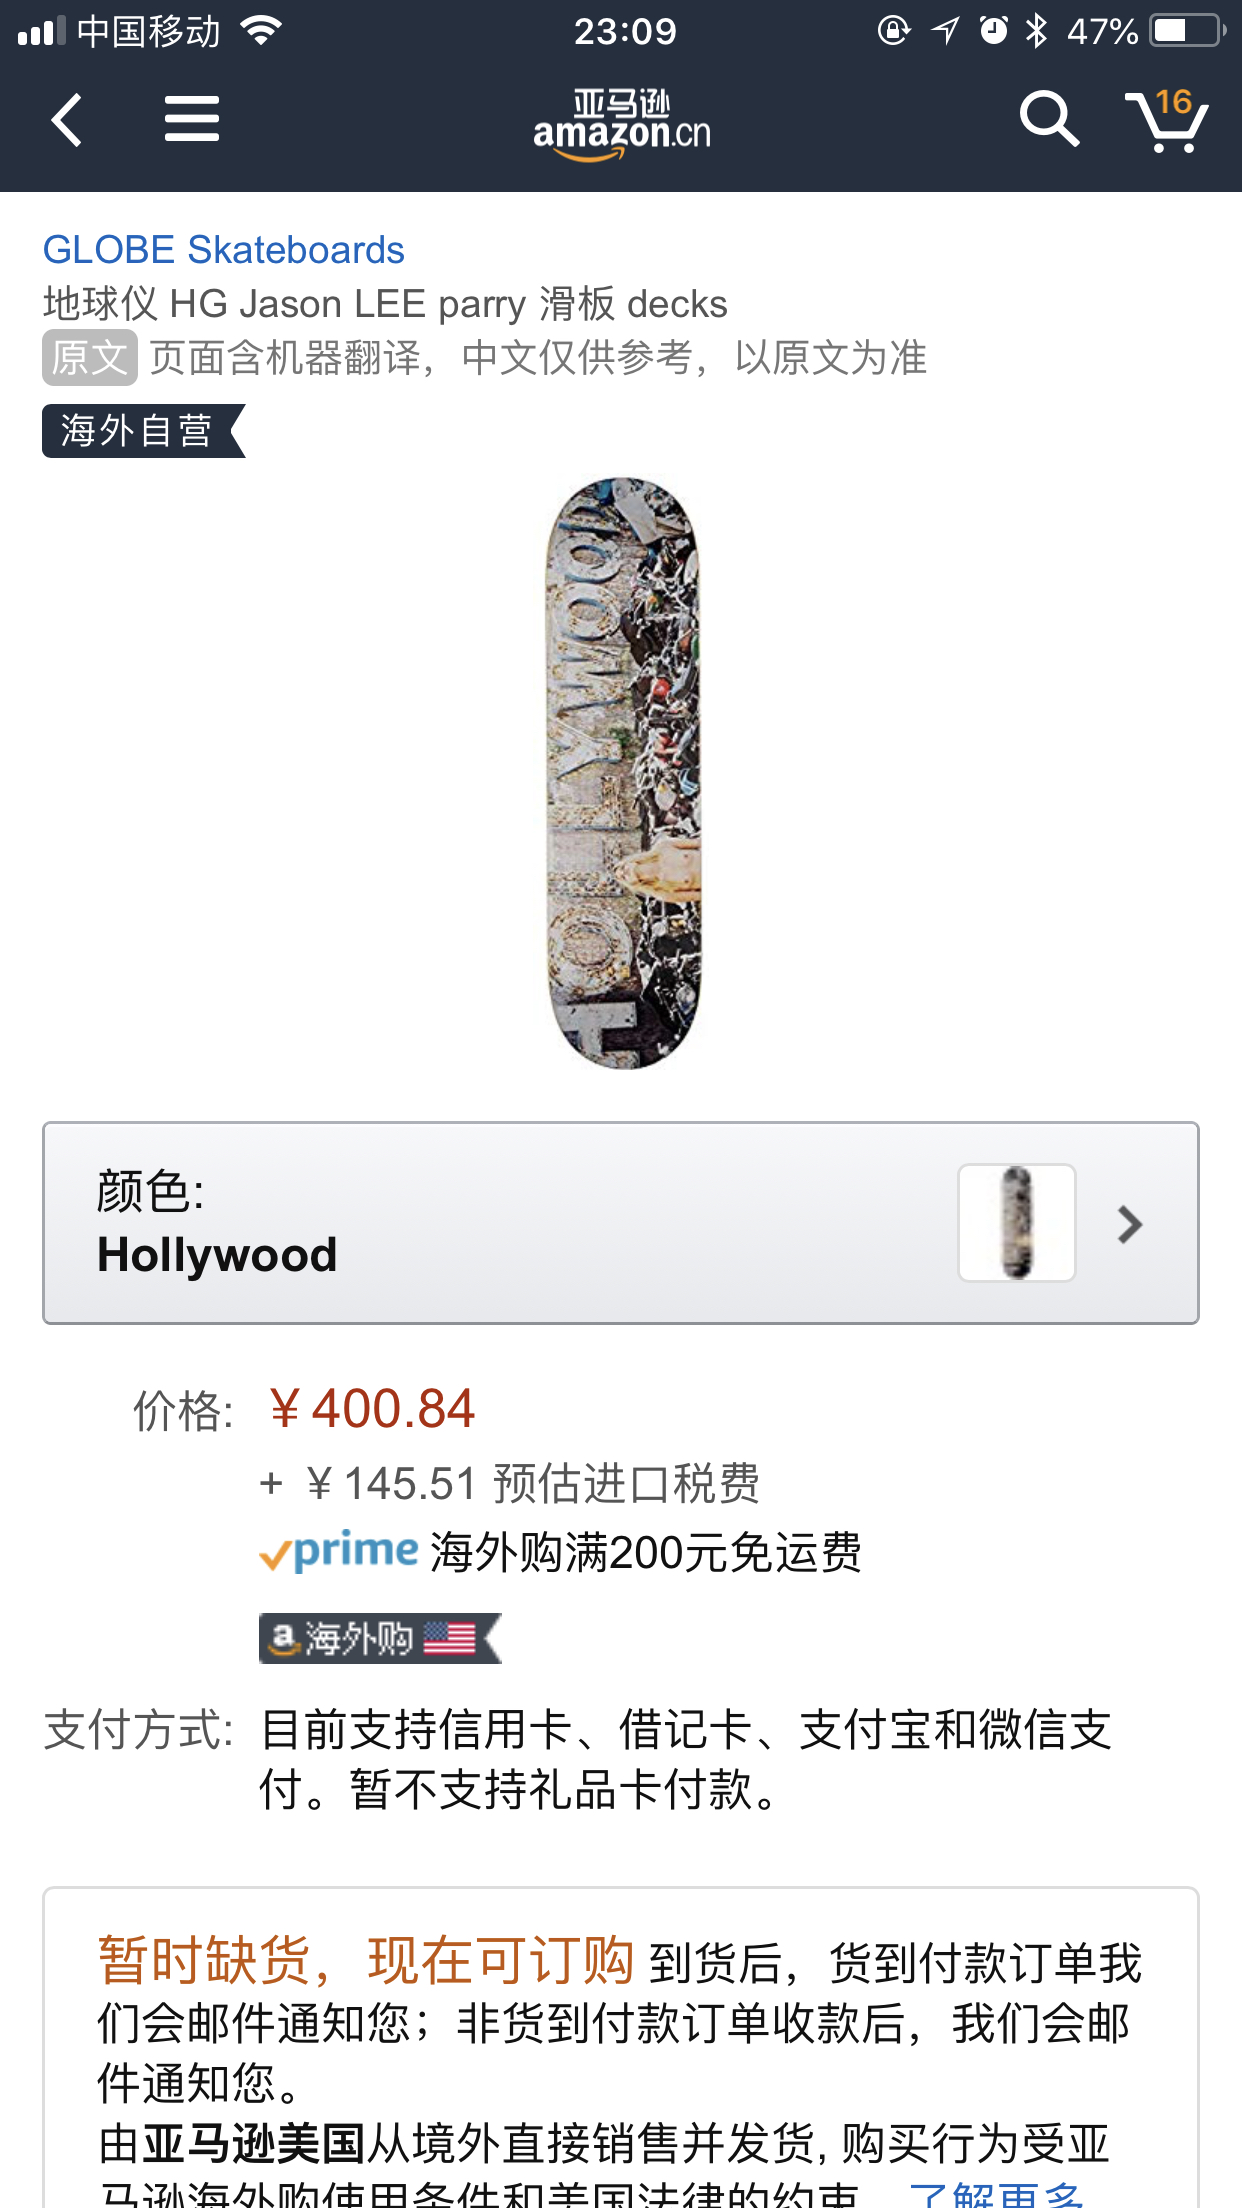
Task: Tap the chevron arrow in color selector
Action: pyautogui.click(x=1130, y=1224)
